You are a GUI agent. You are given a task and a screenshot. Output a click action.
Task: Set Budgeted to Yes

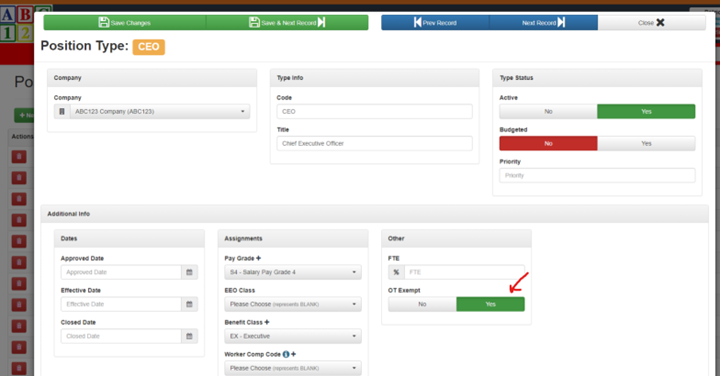[646, 144]
